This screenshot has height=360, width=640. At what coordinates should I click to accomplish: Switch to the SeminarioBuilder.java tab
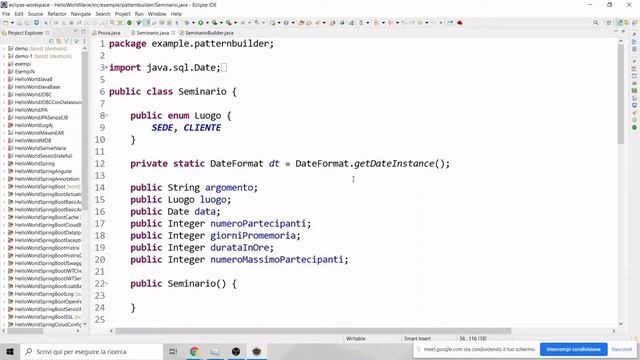(209, 33)
